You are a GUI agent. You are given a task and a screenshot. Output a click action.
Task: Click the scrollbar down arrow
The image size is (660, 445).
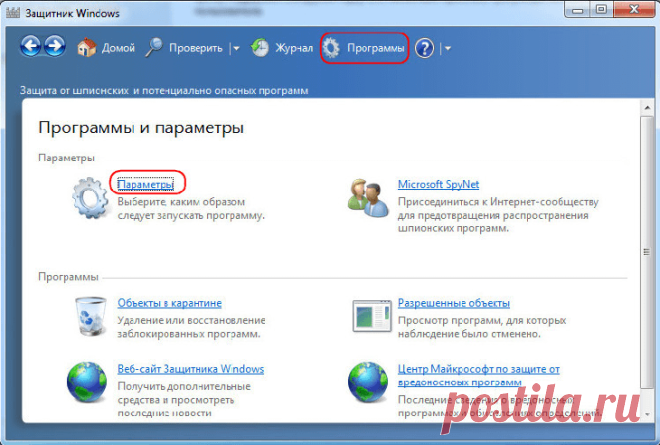tap(647, 414)
